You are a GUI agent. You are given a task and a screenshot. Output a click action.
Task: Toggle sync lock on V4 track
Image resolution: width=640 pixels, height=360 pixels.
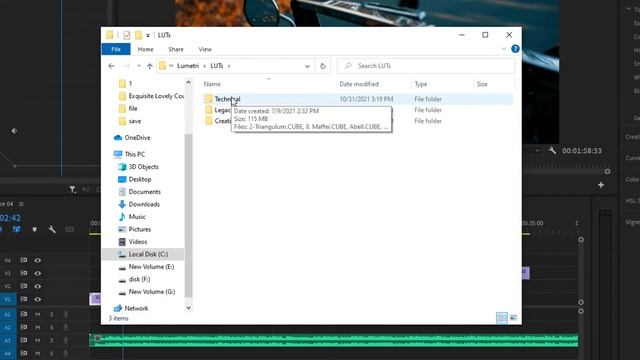coord(24,260)
